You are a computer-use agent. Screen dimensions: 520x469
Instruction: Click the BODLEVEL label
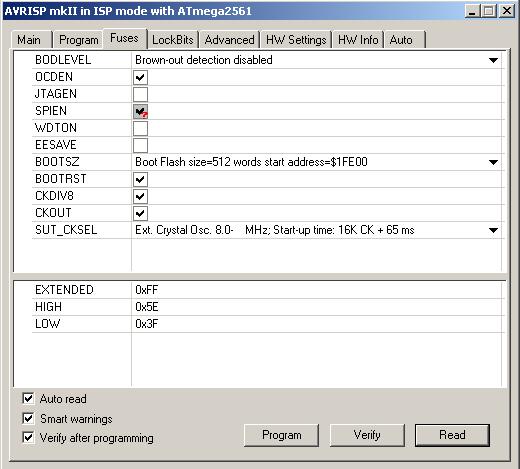tap(63, 60)
